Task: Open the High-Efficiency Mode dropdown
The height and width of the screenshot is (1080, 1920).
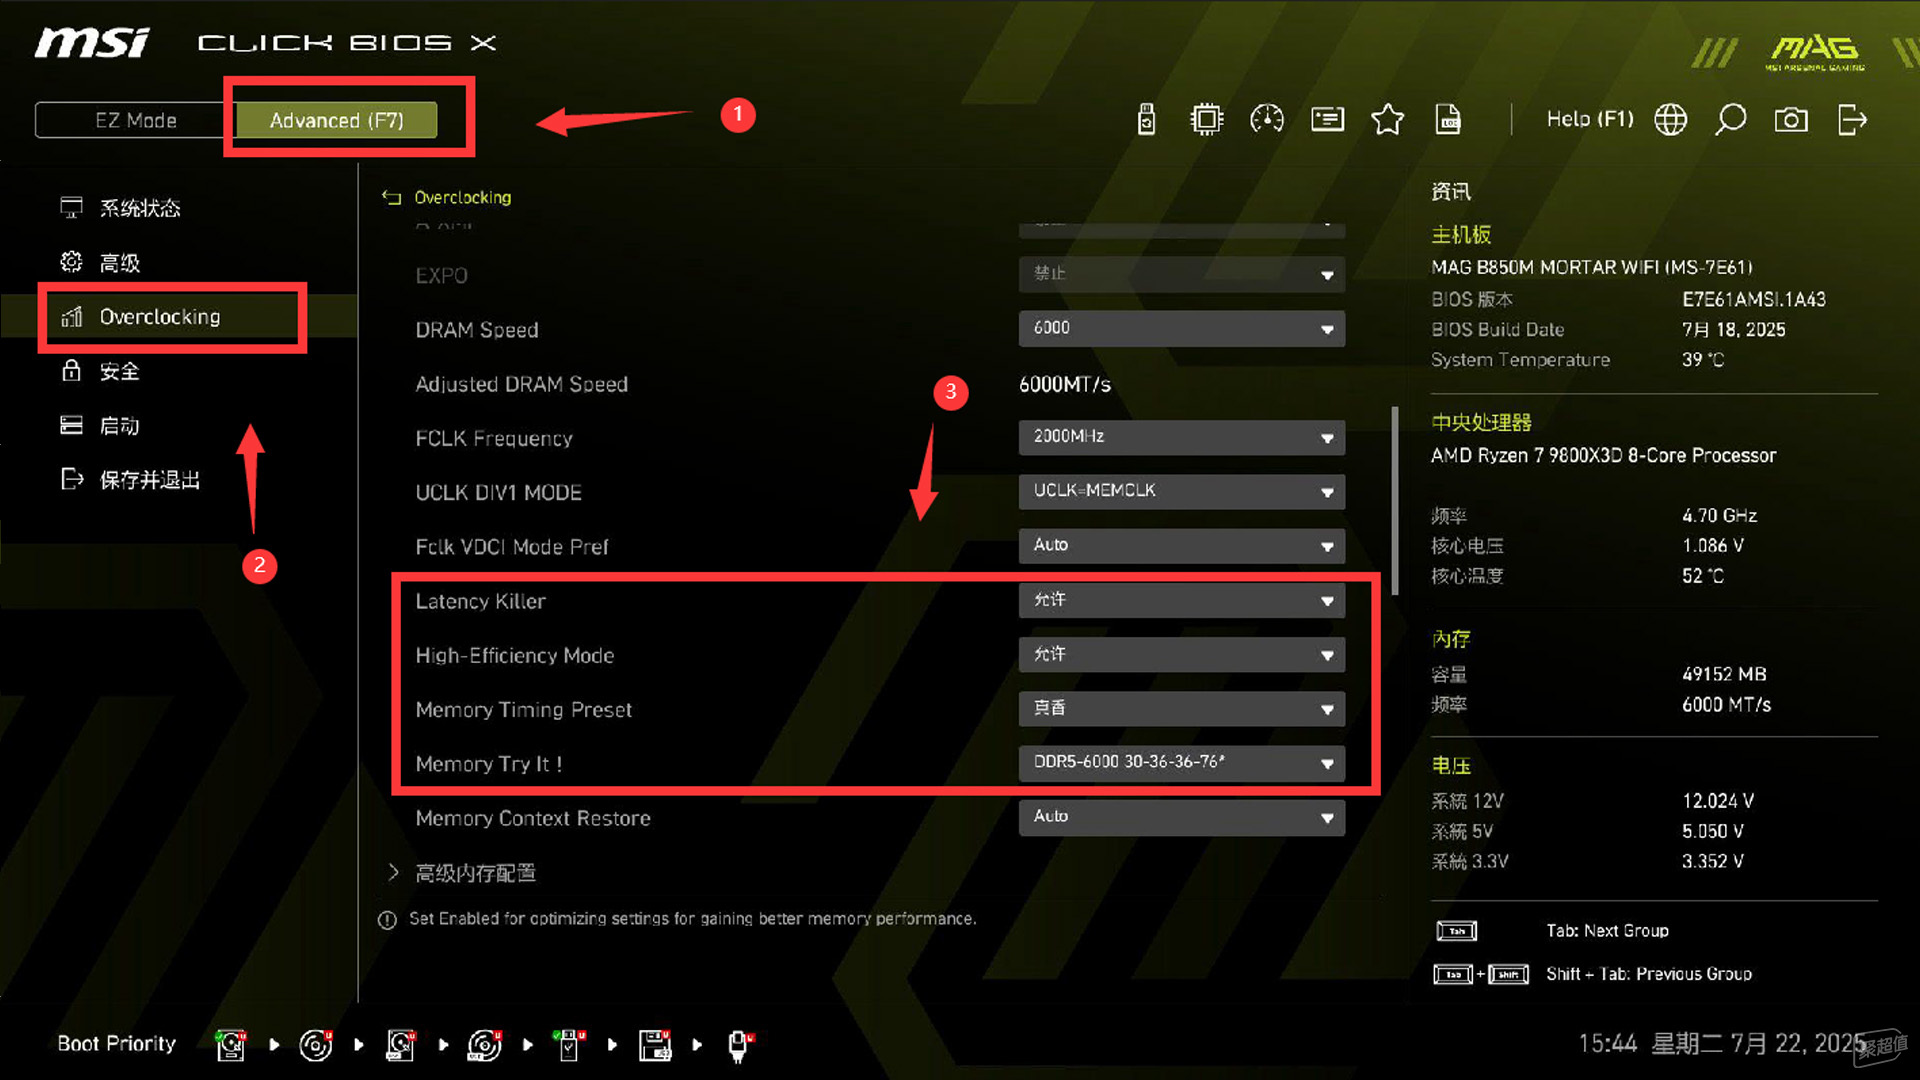Action: tap(1182, 654)
